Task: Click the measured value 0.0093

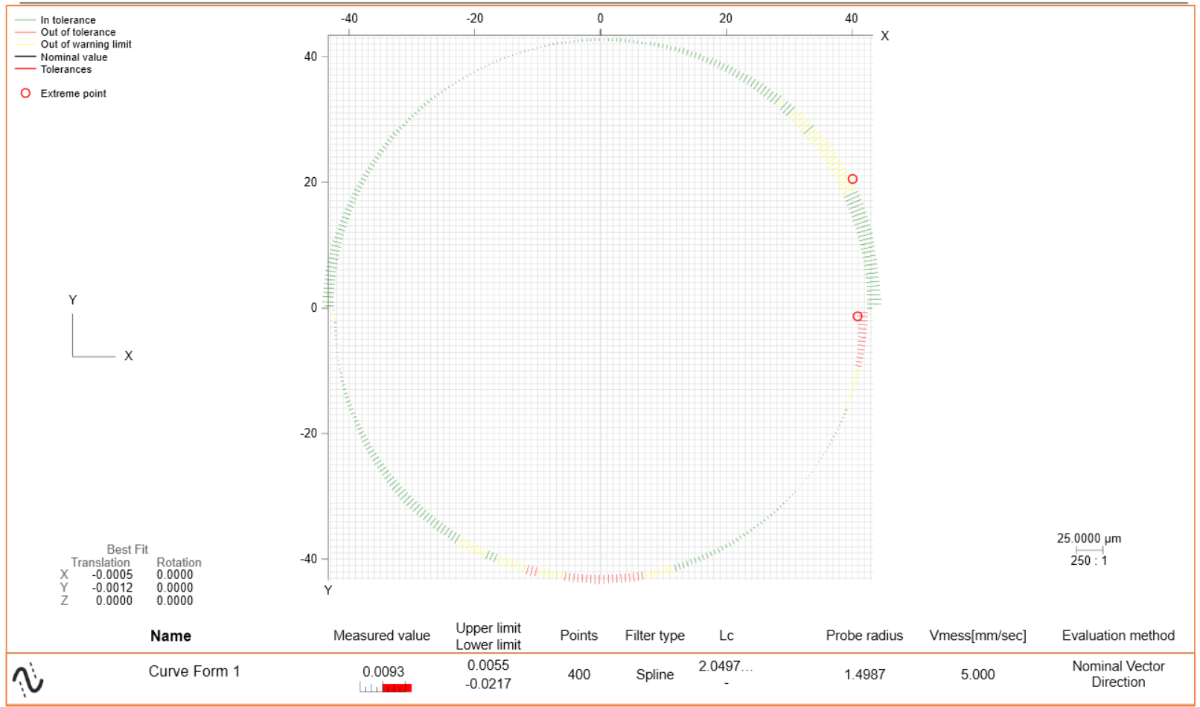Action: coord(382,672)
